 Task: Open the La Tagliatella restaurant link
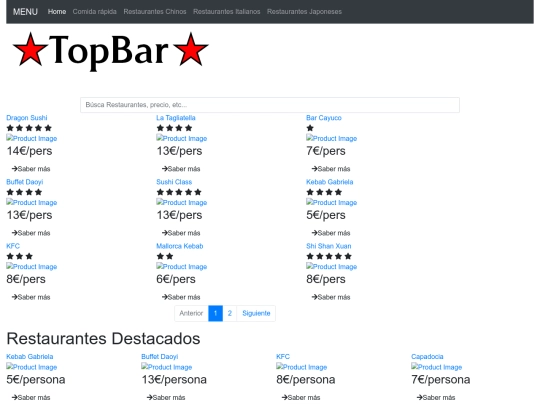pos(176,118)
